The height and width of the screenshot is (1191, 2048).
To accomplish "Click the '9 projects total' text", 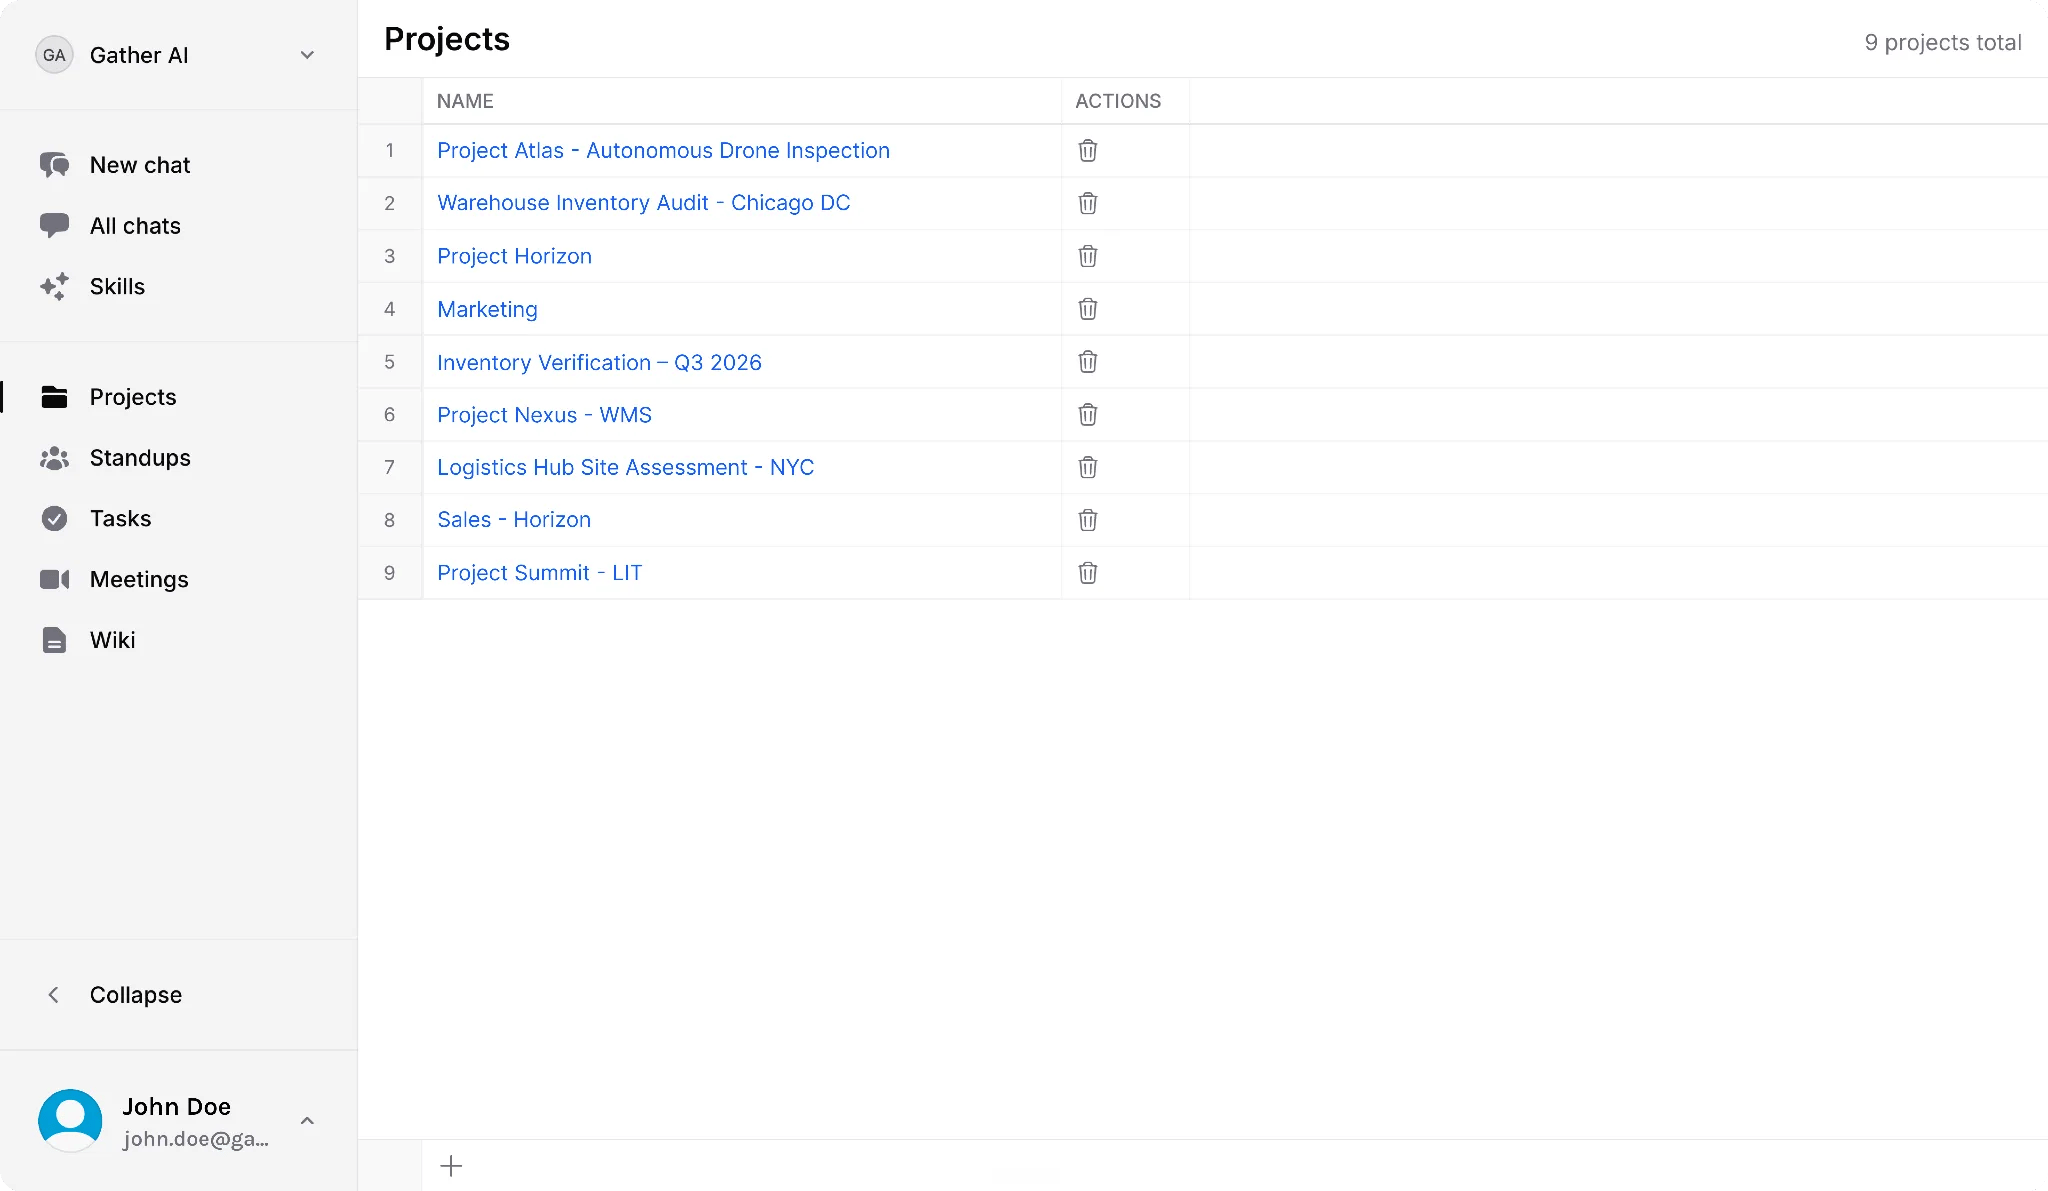I will point(1943,42).
